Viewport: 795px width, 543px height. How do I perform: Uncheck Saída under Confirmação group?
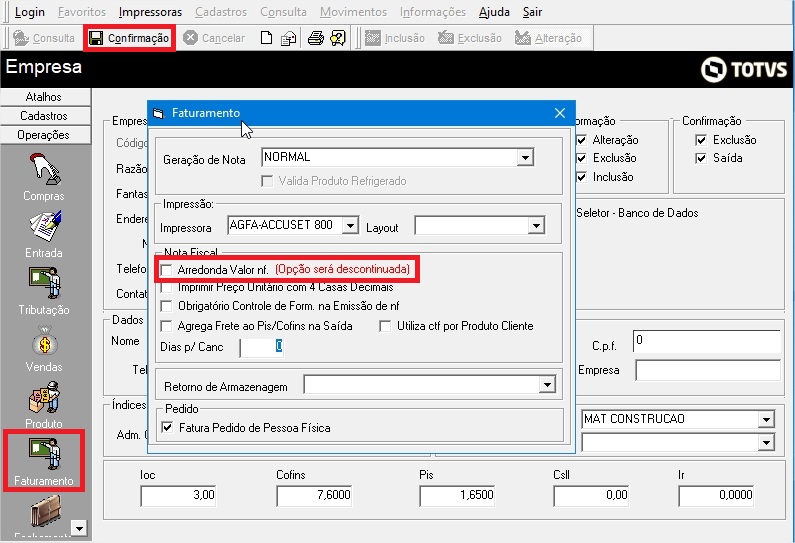[701, 158]
